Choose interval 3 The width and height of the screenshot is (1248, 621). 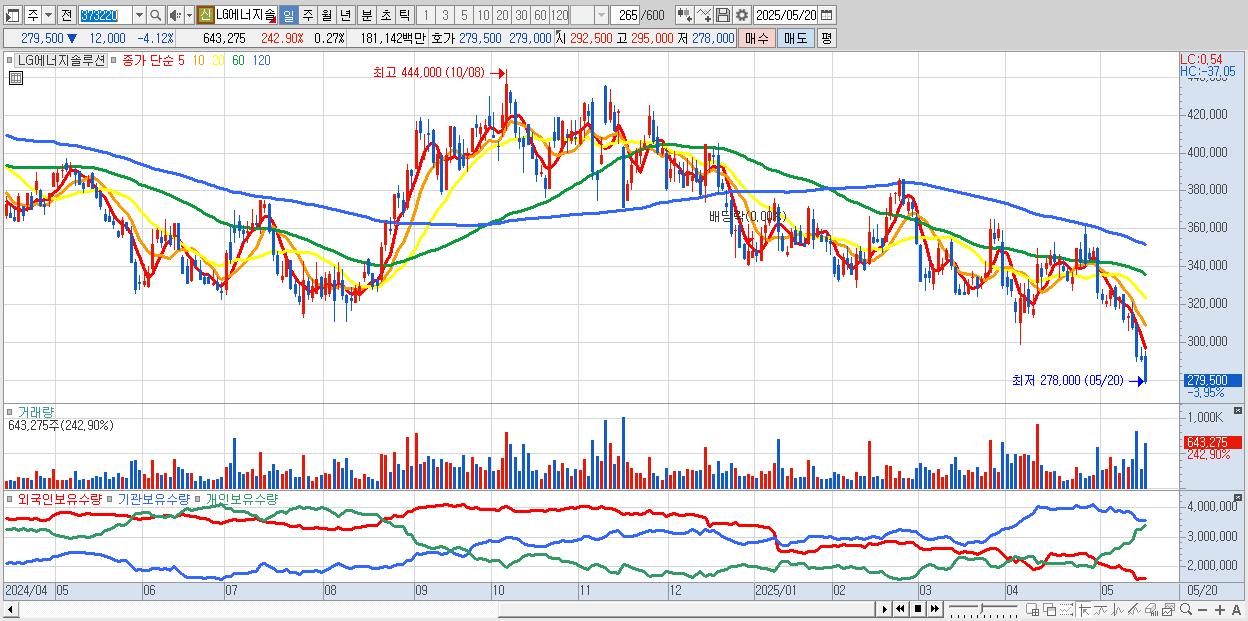click(445, 15)
